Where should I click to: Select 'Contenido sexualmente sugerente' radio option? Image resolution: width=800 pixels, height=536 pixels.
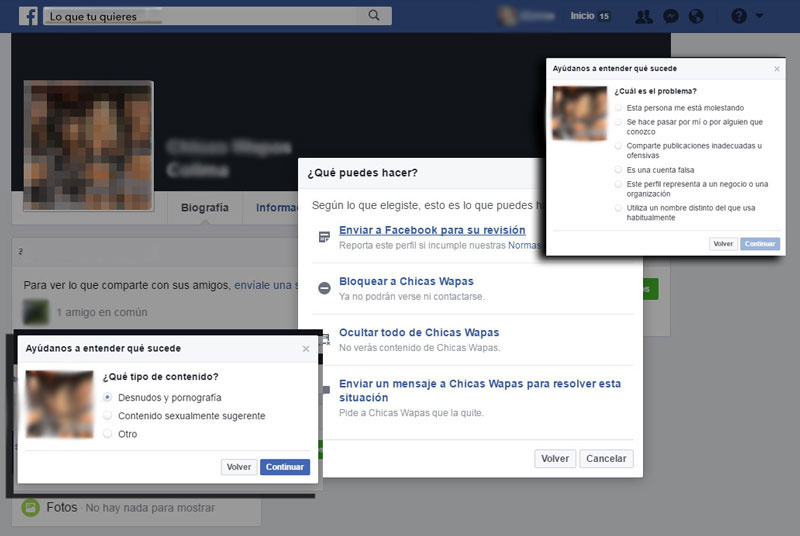point(107,415)
